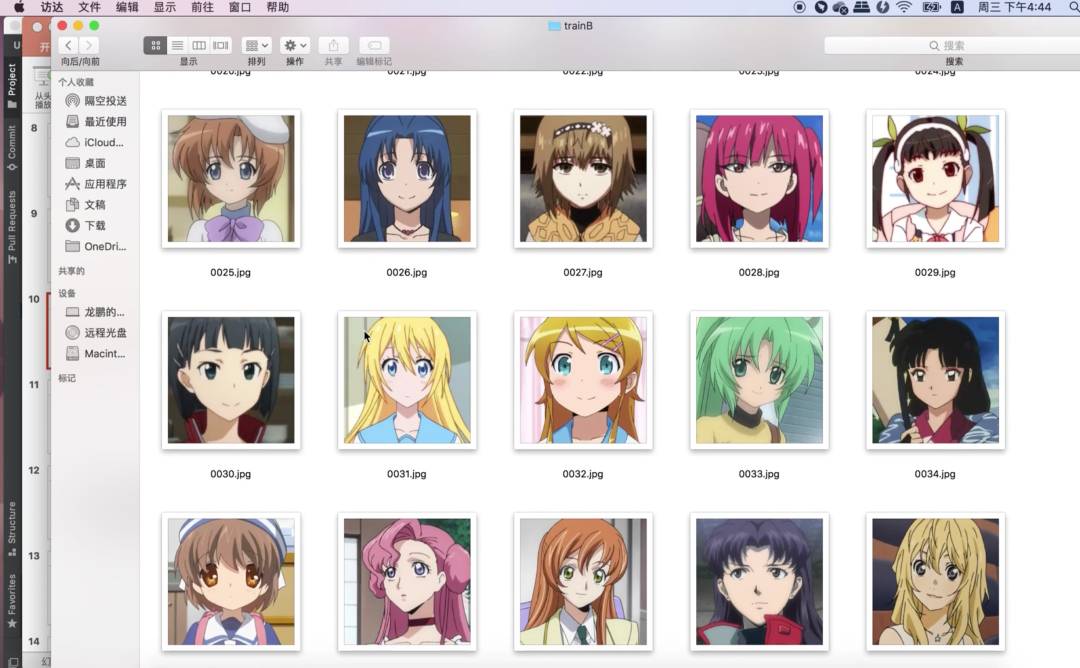Open iCloud Drive in the sidebar

click(96, 143)
